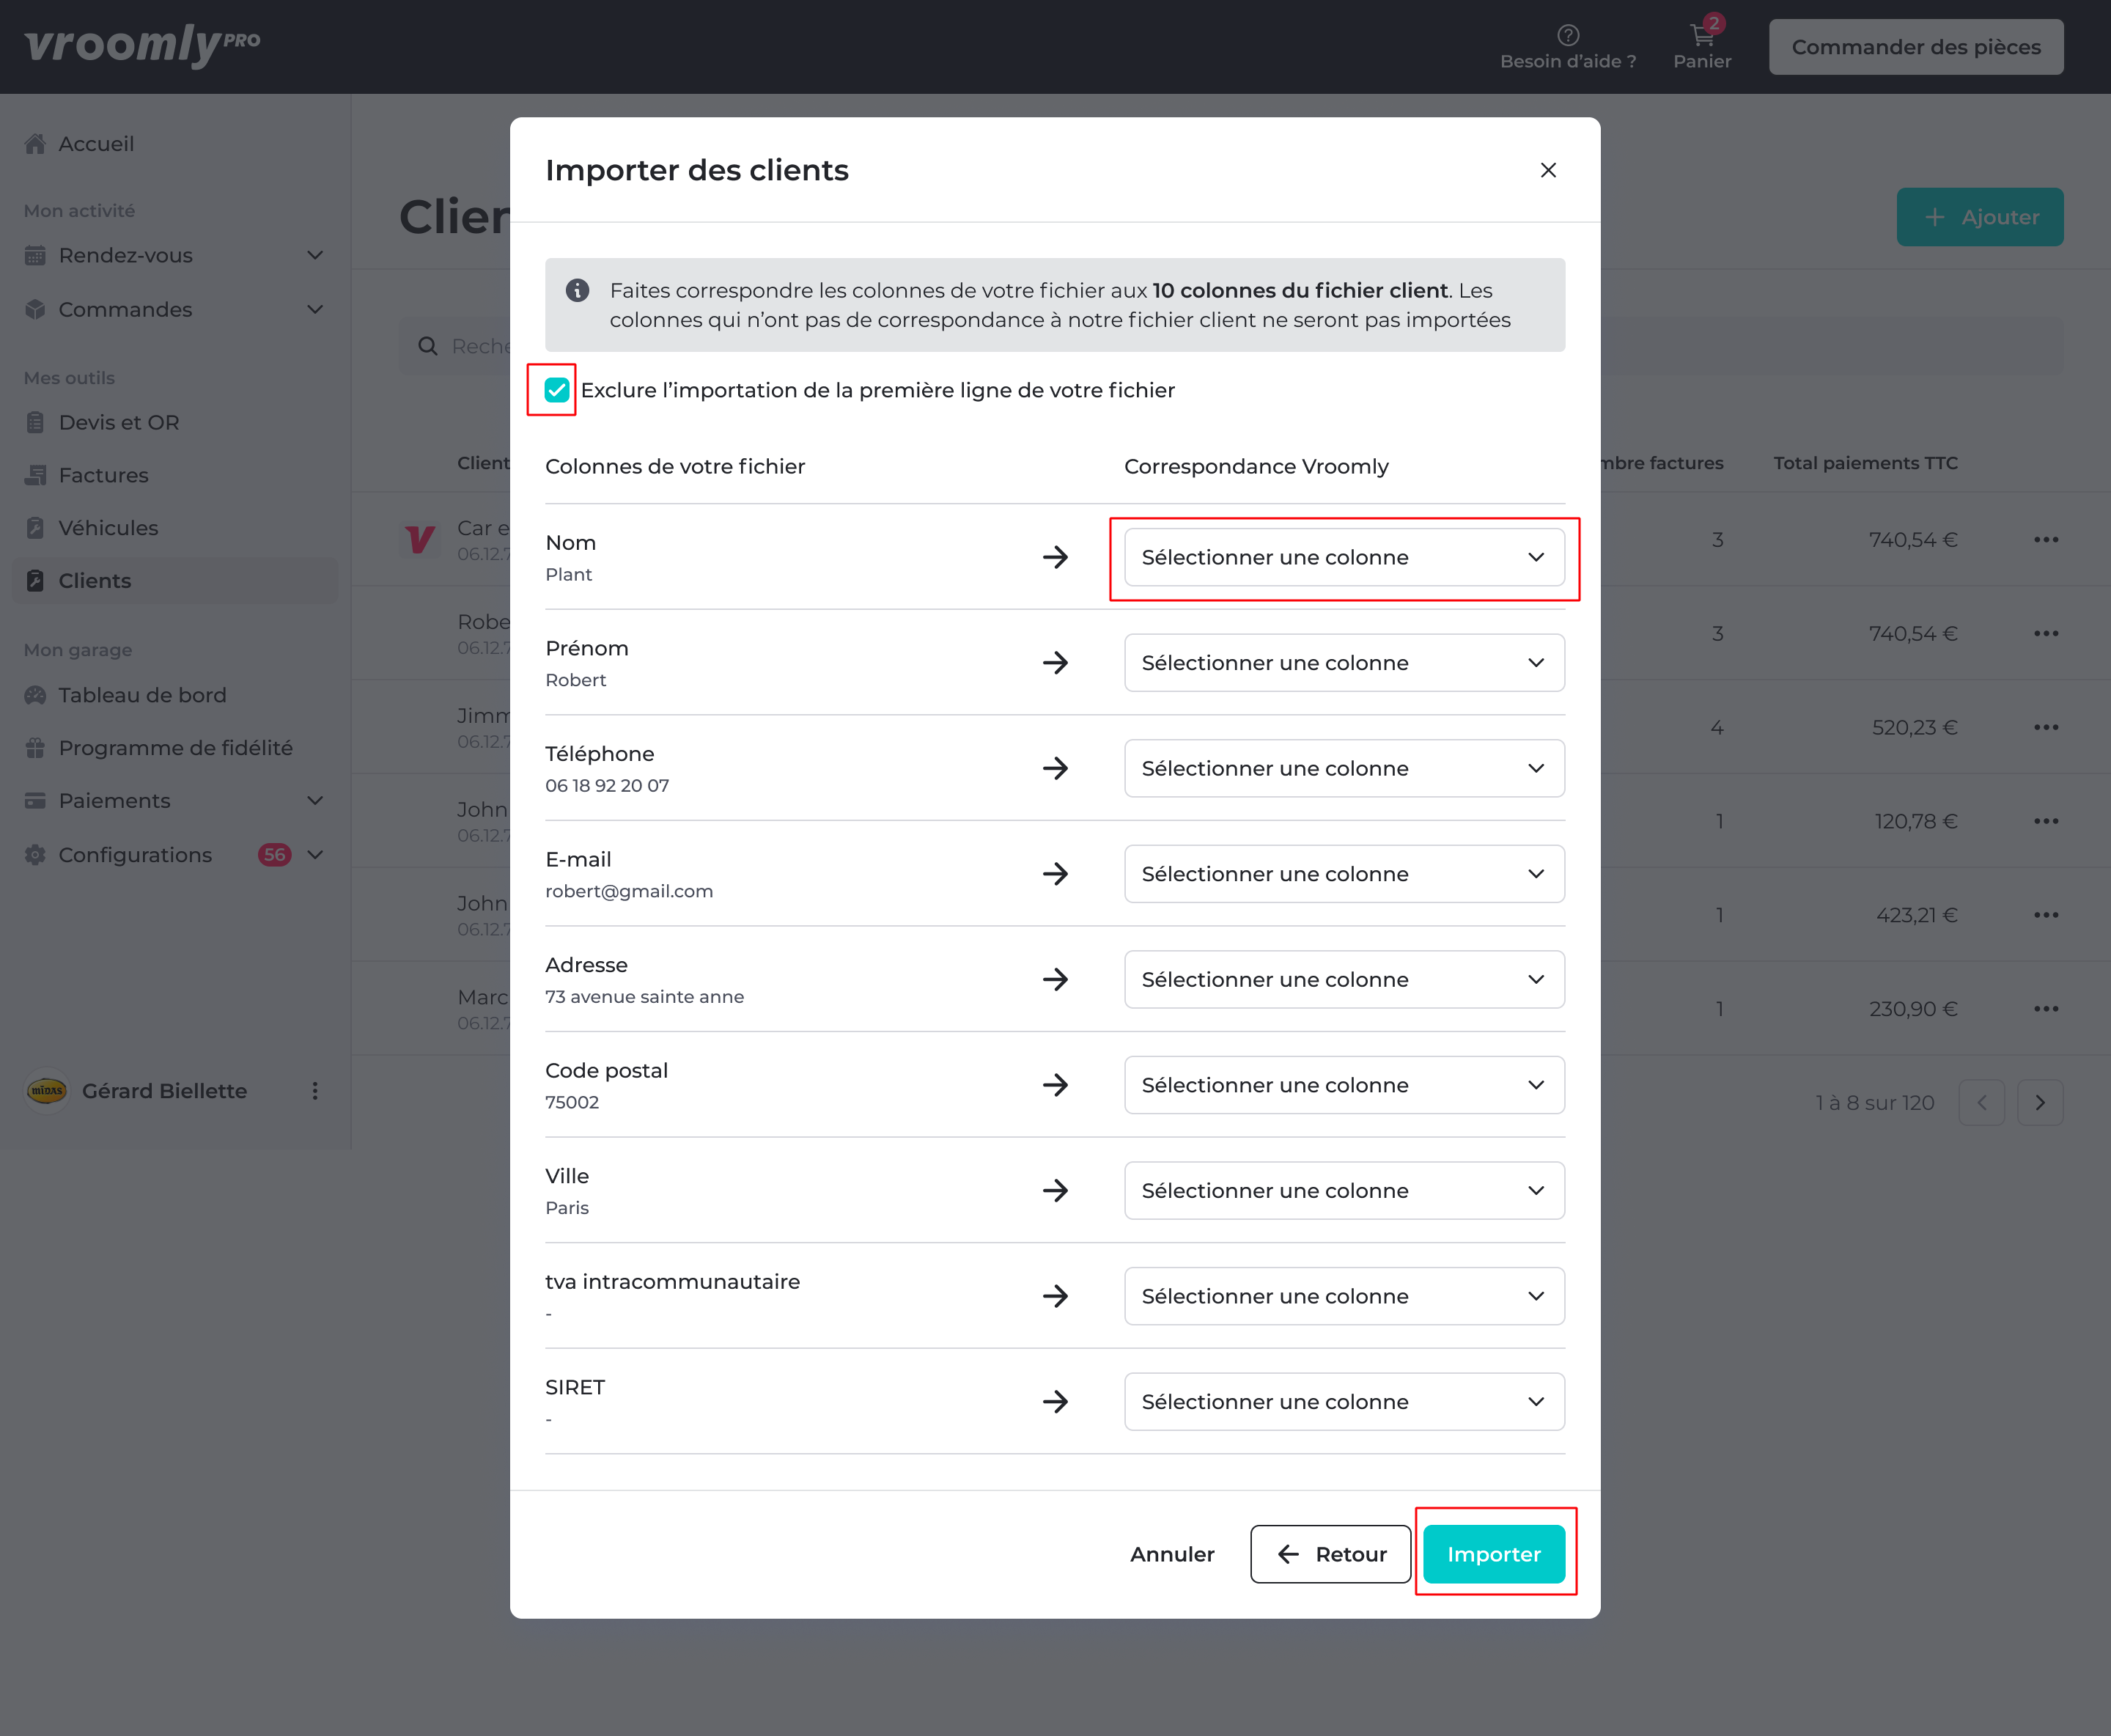Toggle the Clients sidebar entry
Image resolution: width=2111 pixels, height=1736 pixels.
(95, 580)
